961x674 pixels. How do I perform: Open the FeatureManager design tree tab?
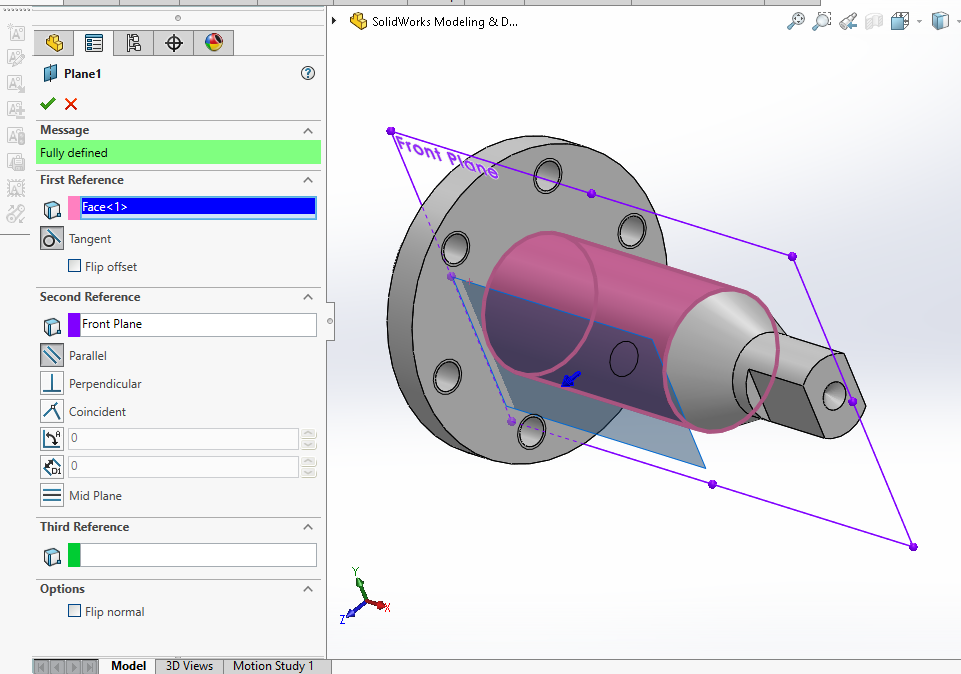(x=54, y=42)
